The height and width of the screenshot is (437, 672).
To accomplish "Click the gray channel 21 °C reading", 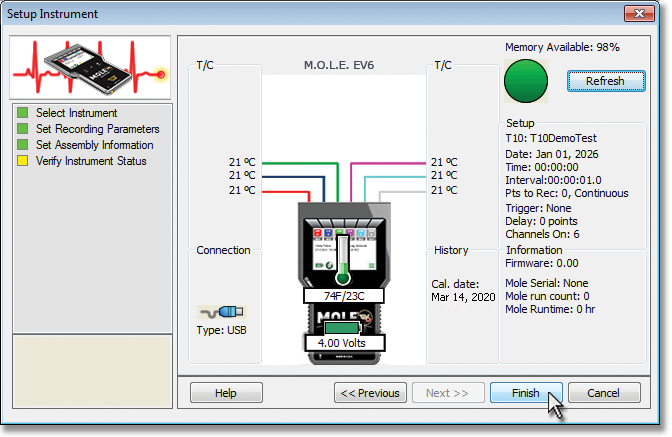I will pos(444,190).
